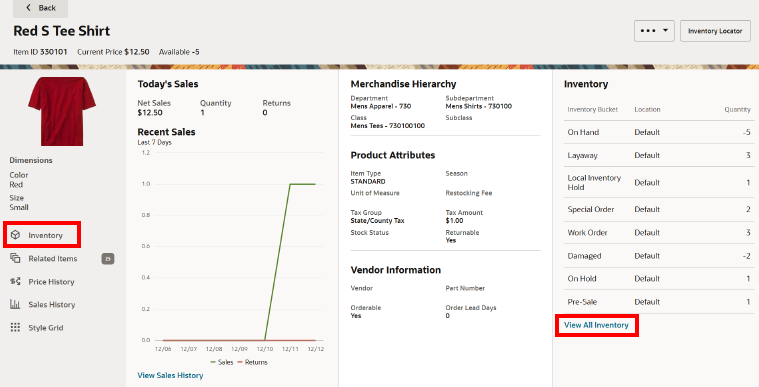Click the Sales History bar chart icon
Viewport: 759px width, 387px height.
(x=15, y=304)
